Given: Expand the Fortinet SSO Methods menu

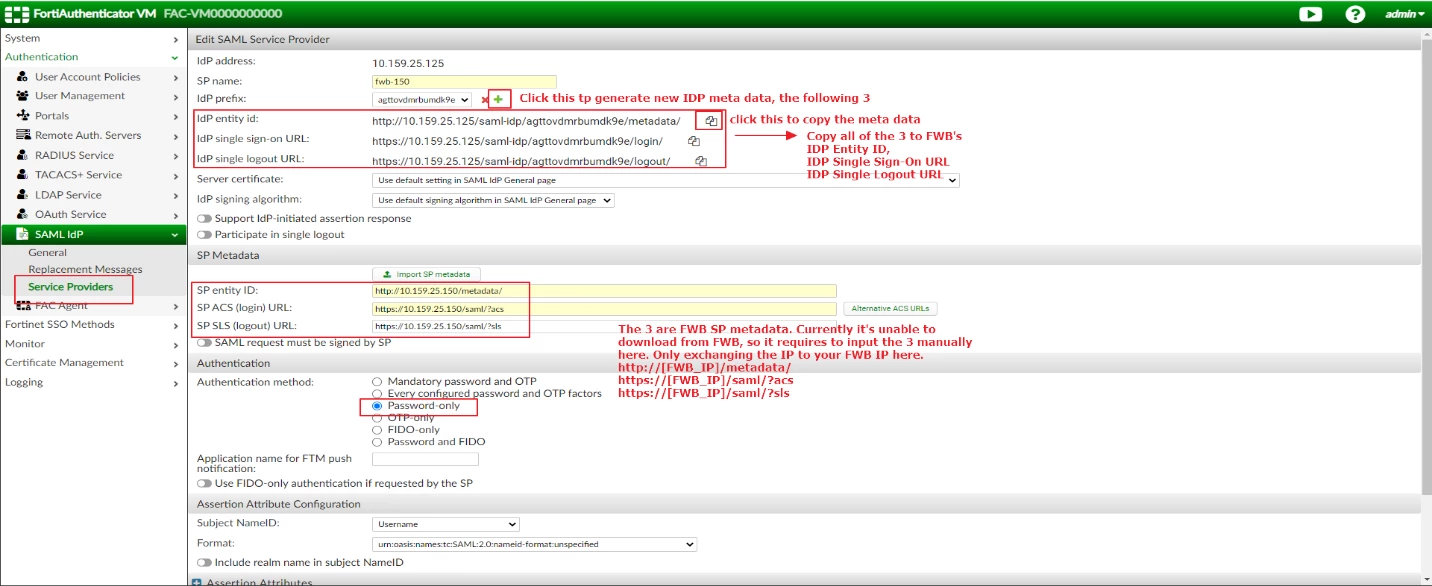Looking at the screenshot, I should coord(91,325).
